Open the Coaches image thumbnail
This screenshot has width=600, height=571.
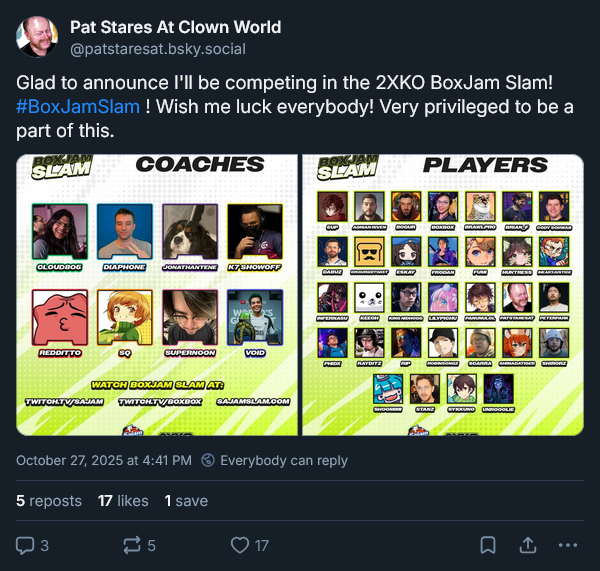[157, 295]
